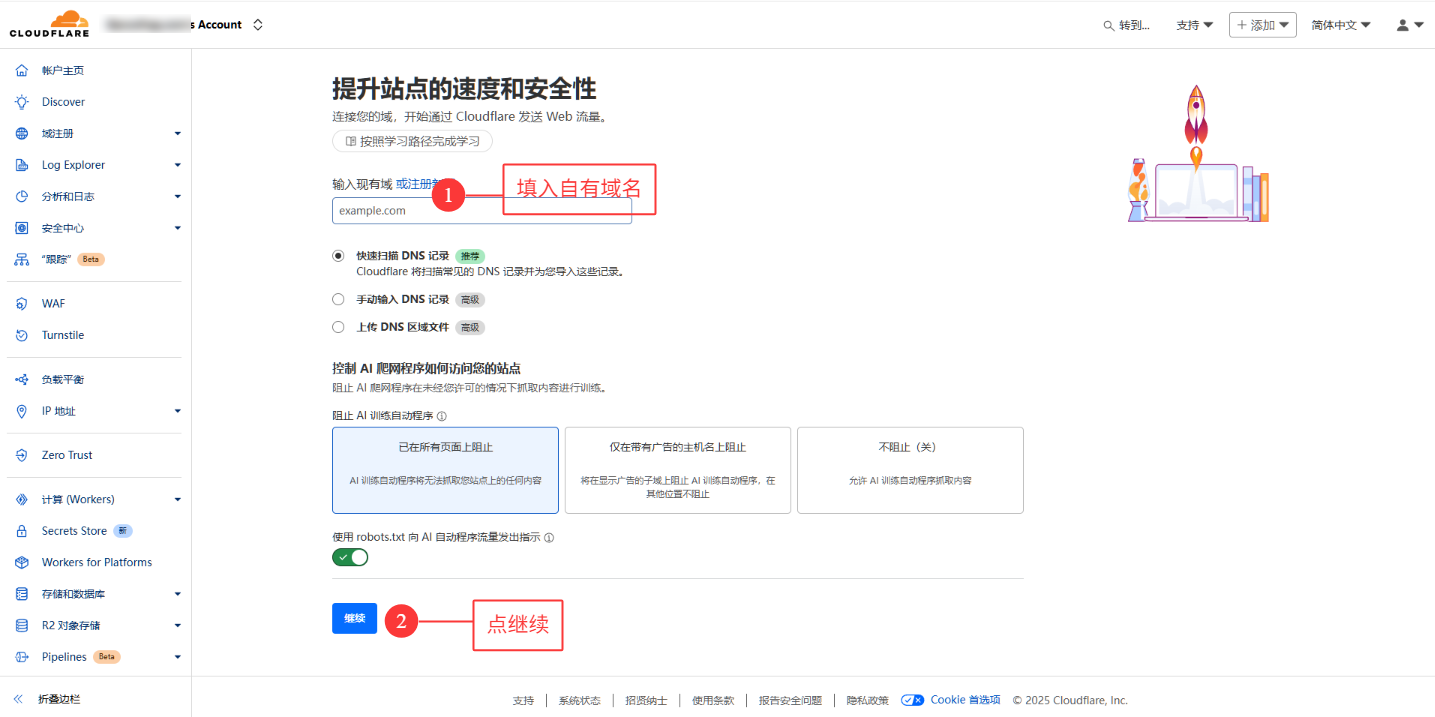Click the 转到... search button

point(1127,25)
